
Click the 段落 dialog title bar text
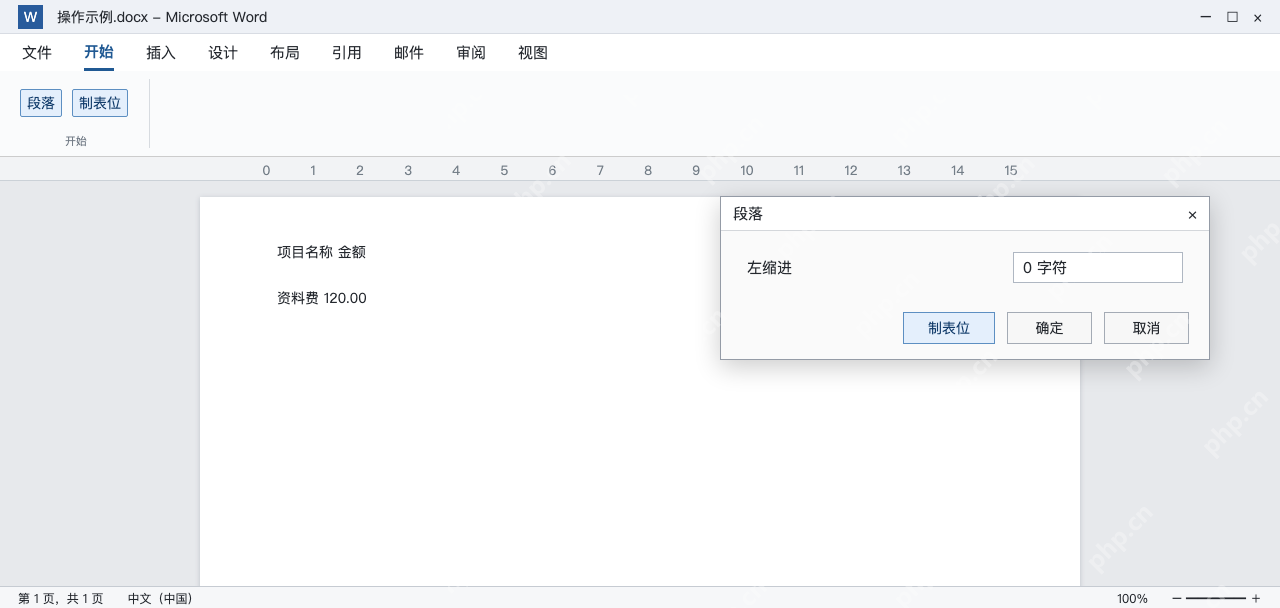click(748, 214)
